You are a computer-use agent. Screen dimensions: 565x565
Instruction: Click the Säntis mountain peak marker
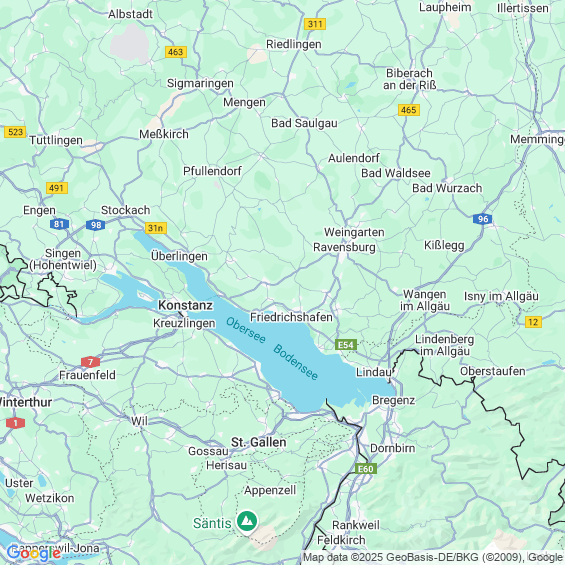pyautogui.click(x=247, y=521)
